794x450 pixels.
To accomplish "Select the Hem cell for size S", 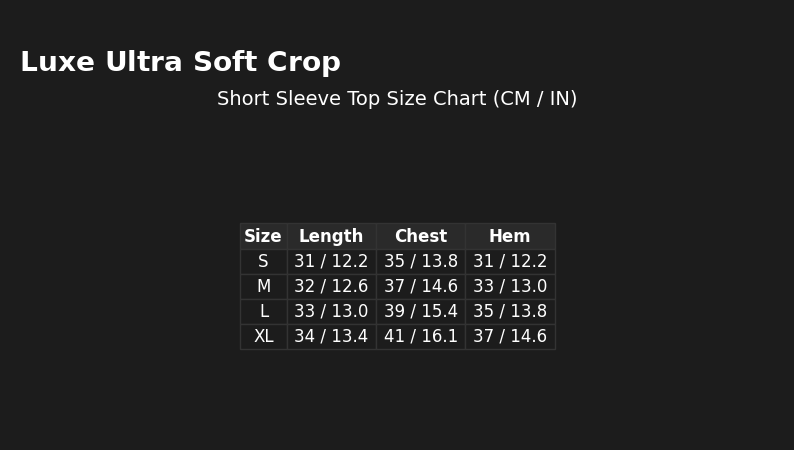I will (x=510, y=262).
